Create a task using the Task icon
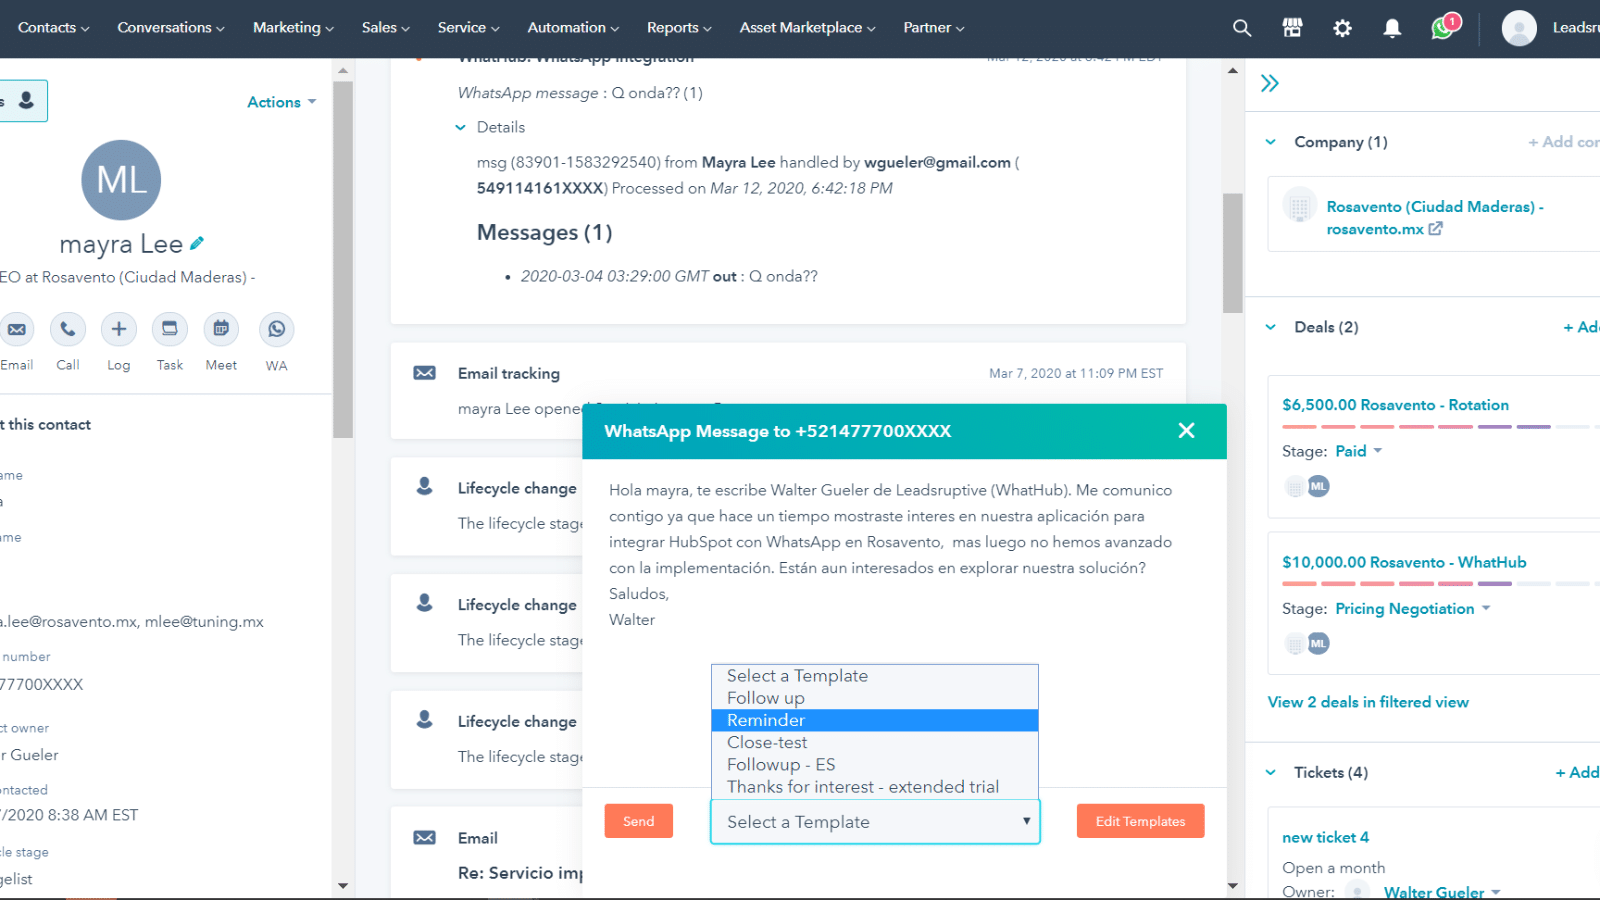Image resolution: width=1600 pixels, height=900 pixels. click(169, 328)
